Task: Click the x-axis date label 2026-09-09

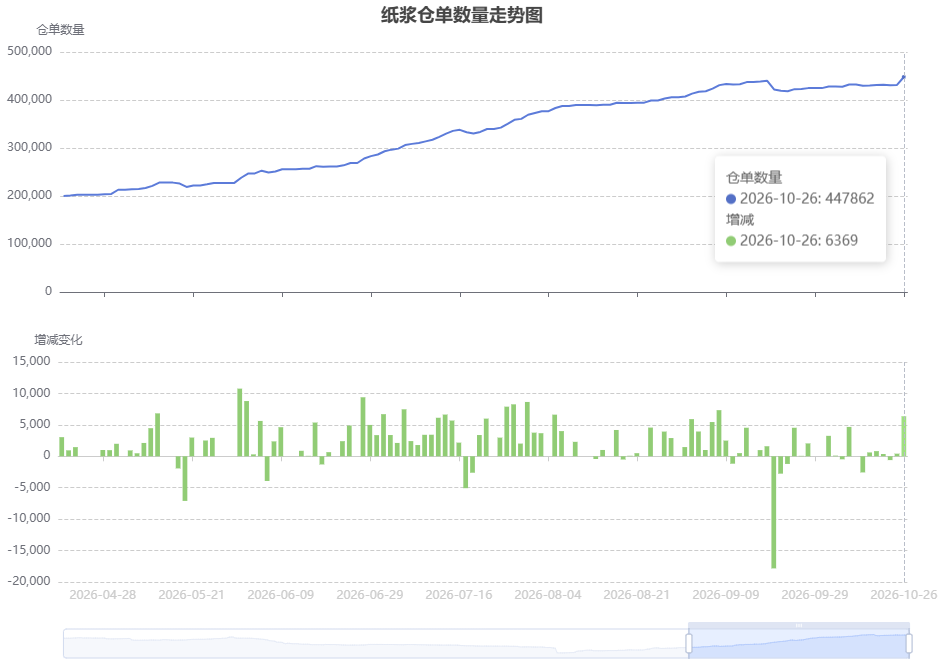Action: click(726, 595)
